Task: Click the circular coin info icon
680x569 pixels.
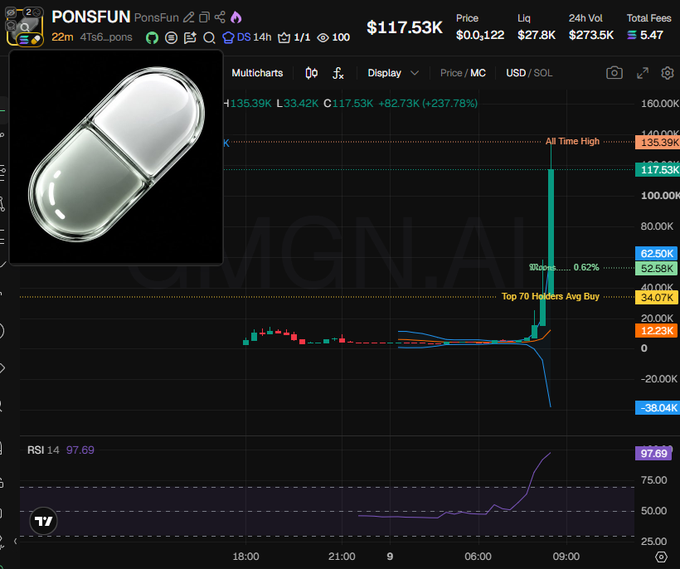Action: tap(171, 38)
